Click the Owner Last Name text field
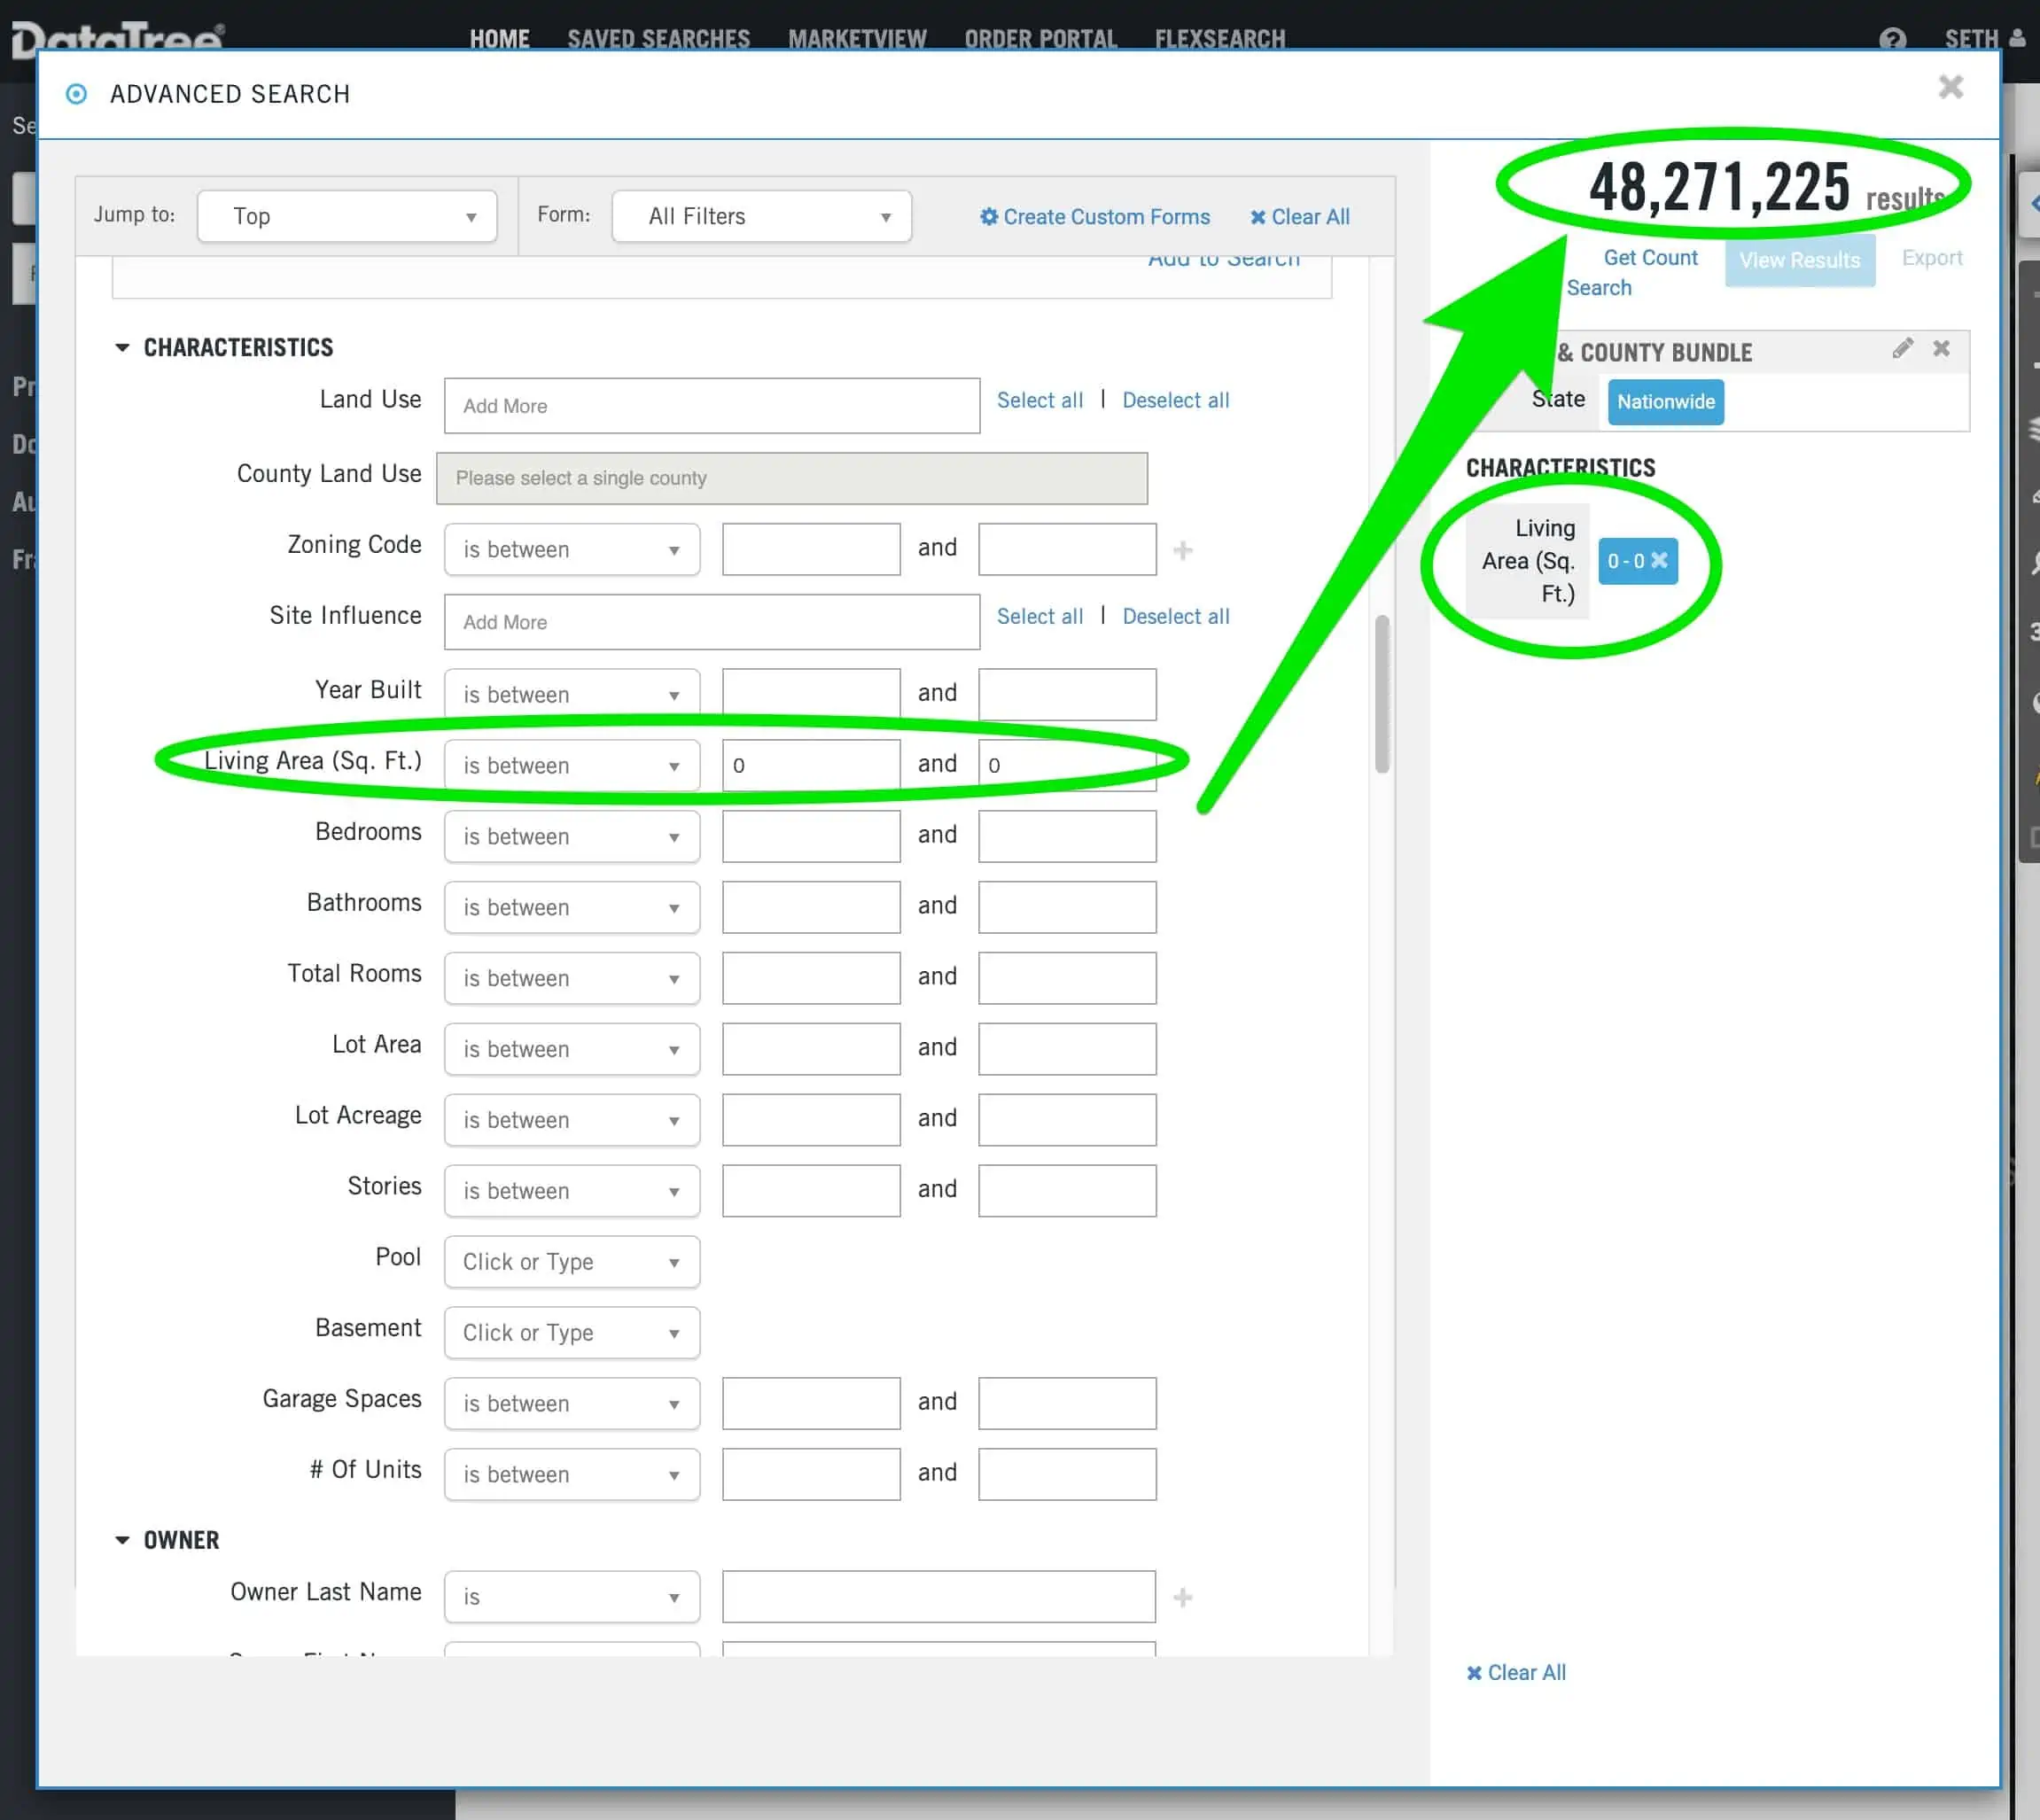Image resolution: width=2040 pixels, height=1820 pixels. (x=939, y=1597)
